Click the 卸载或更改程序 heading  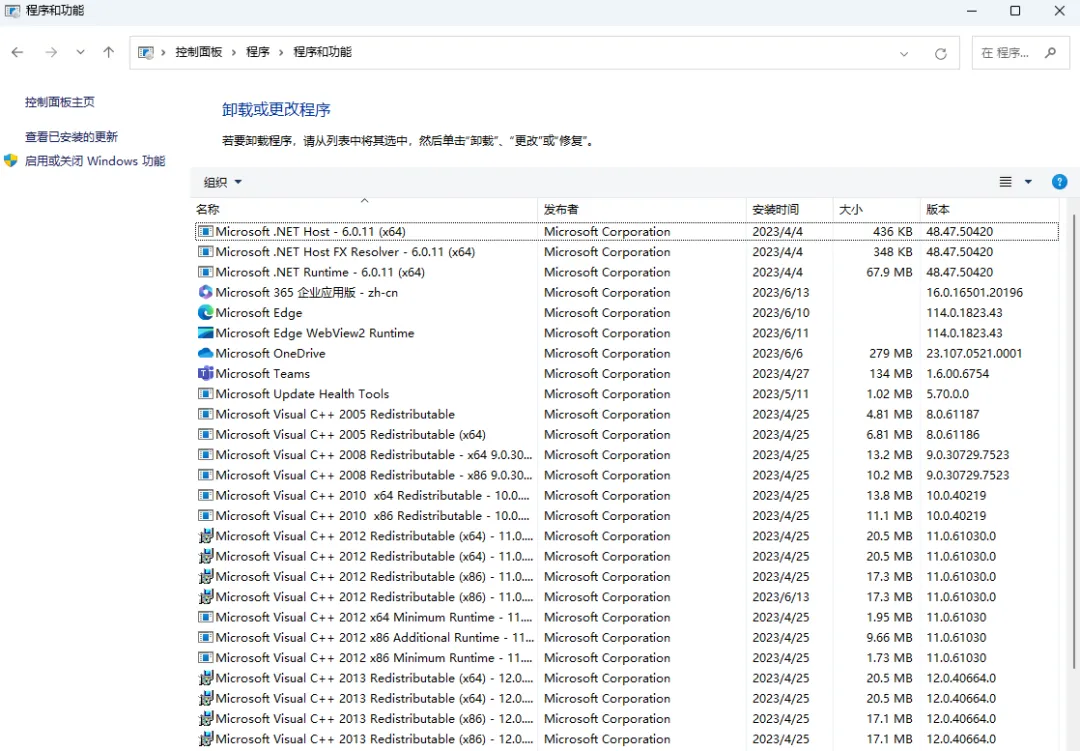click(276, 110)
